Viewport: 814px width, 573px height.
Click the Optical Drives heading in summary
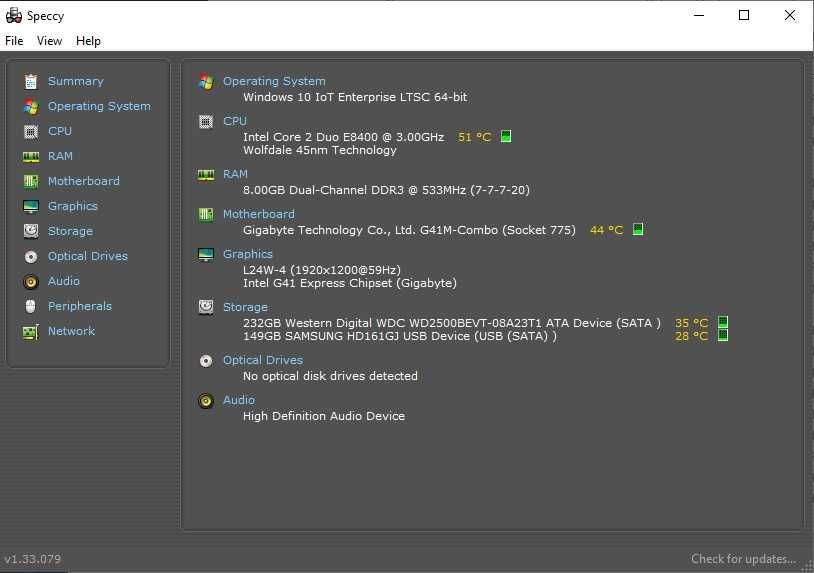coord(263,360)
